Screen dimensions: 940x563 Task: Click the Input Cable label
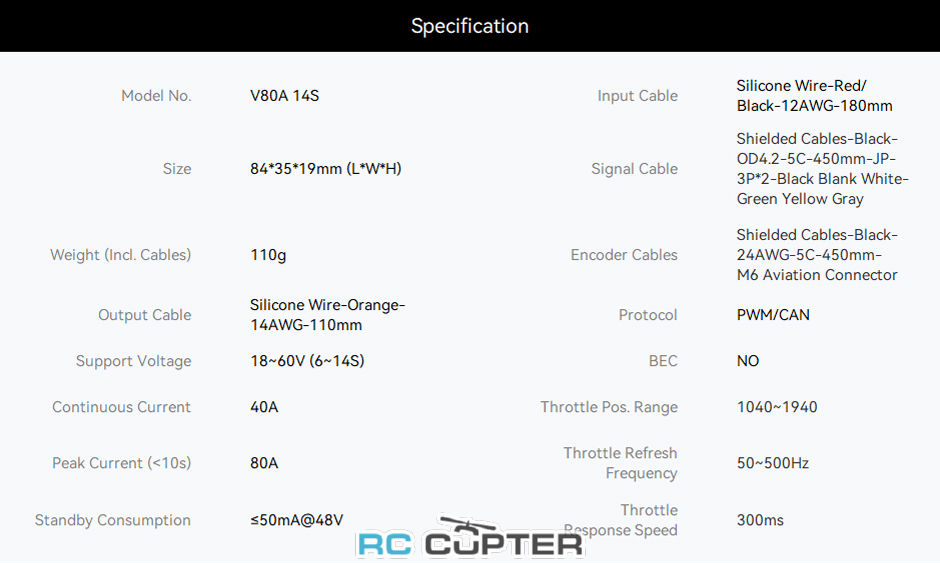(x=637, y=96)
